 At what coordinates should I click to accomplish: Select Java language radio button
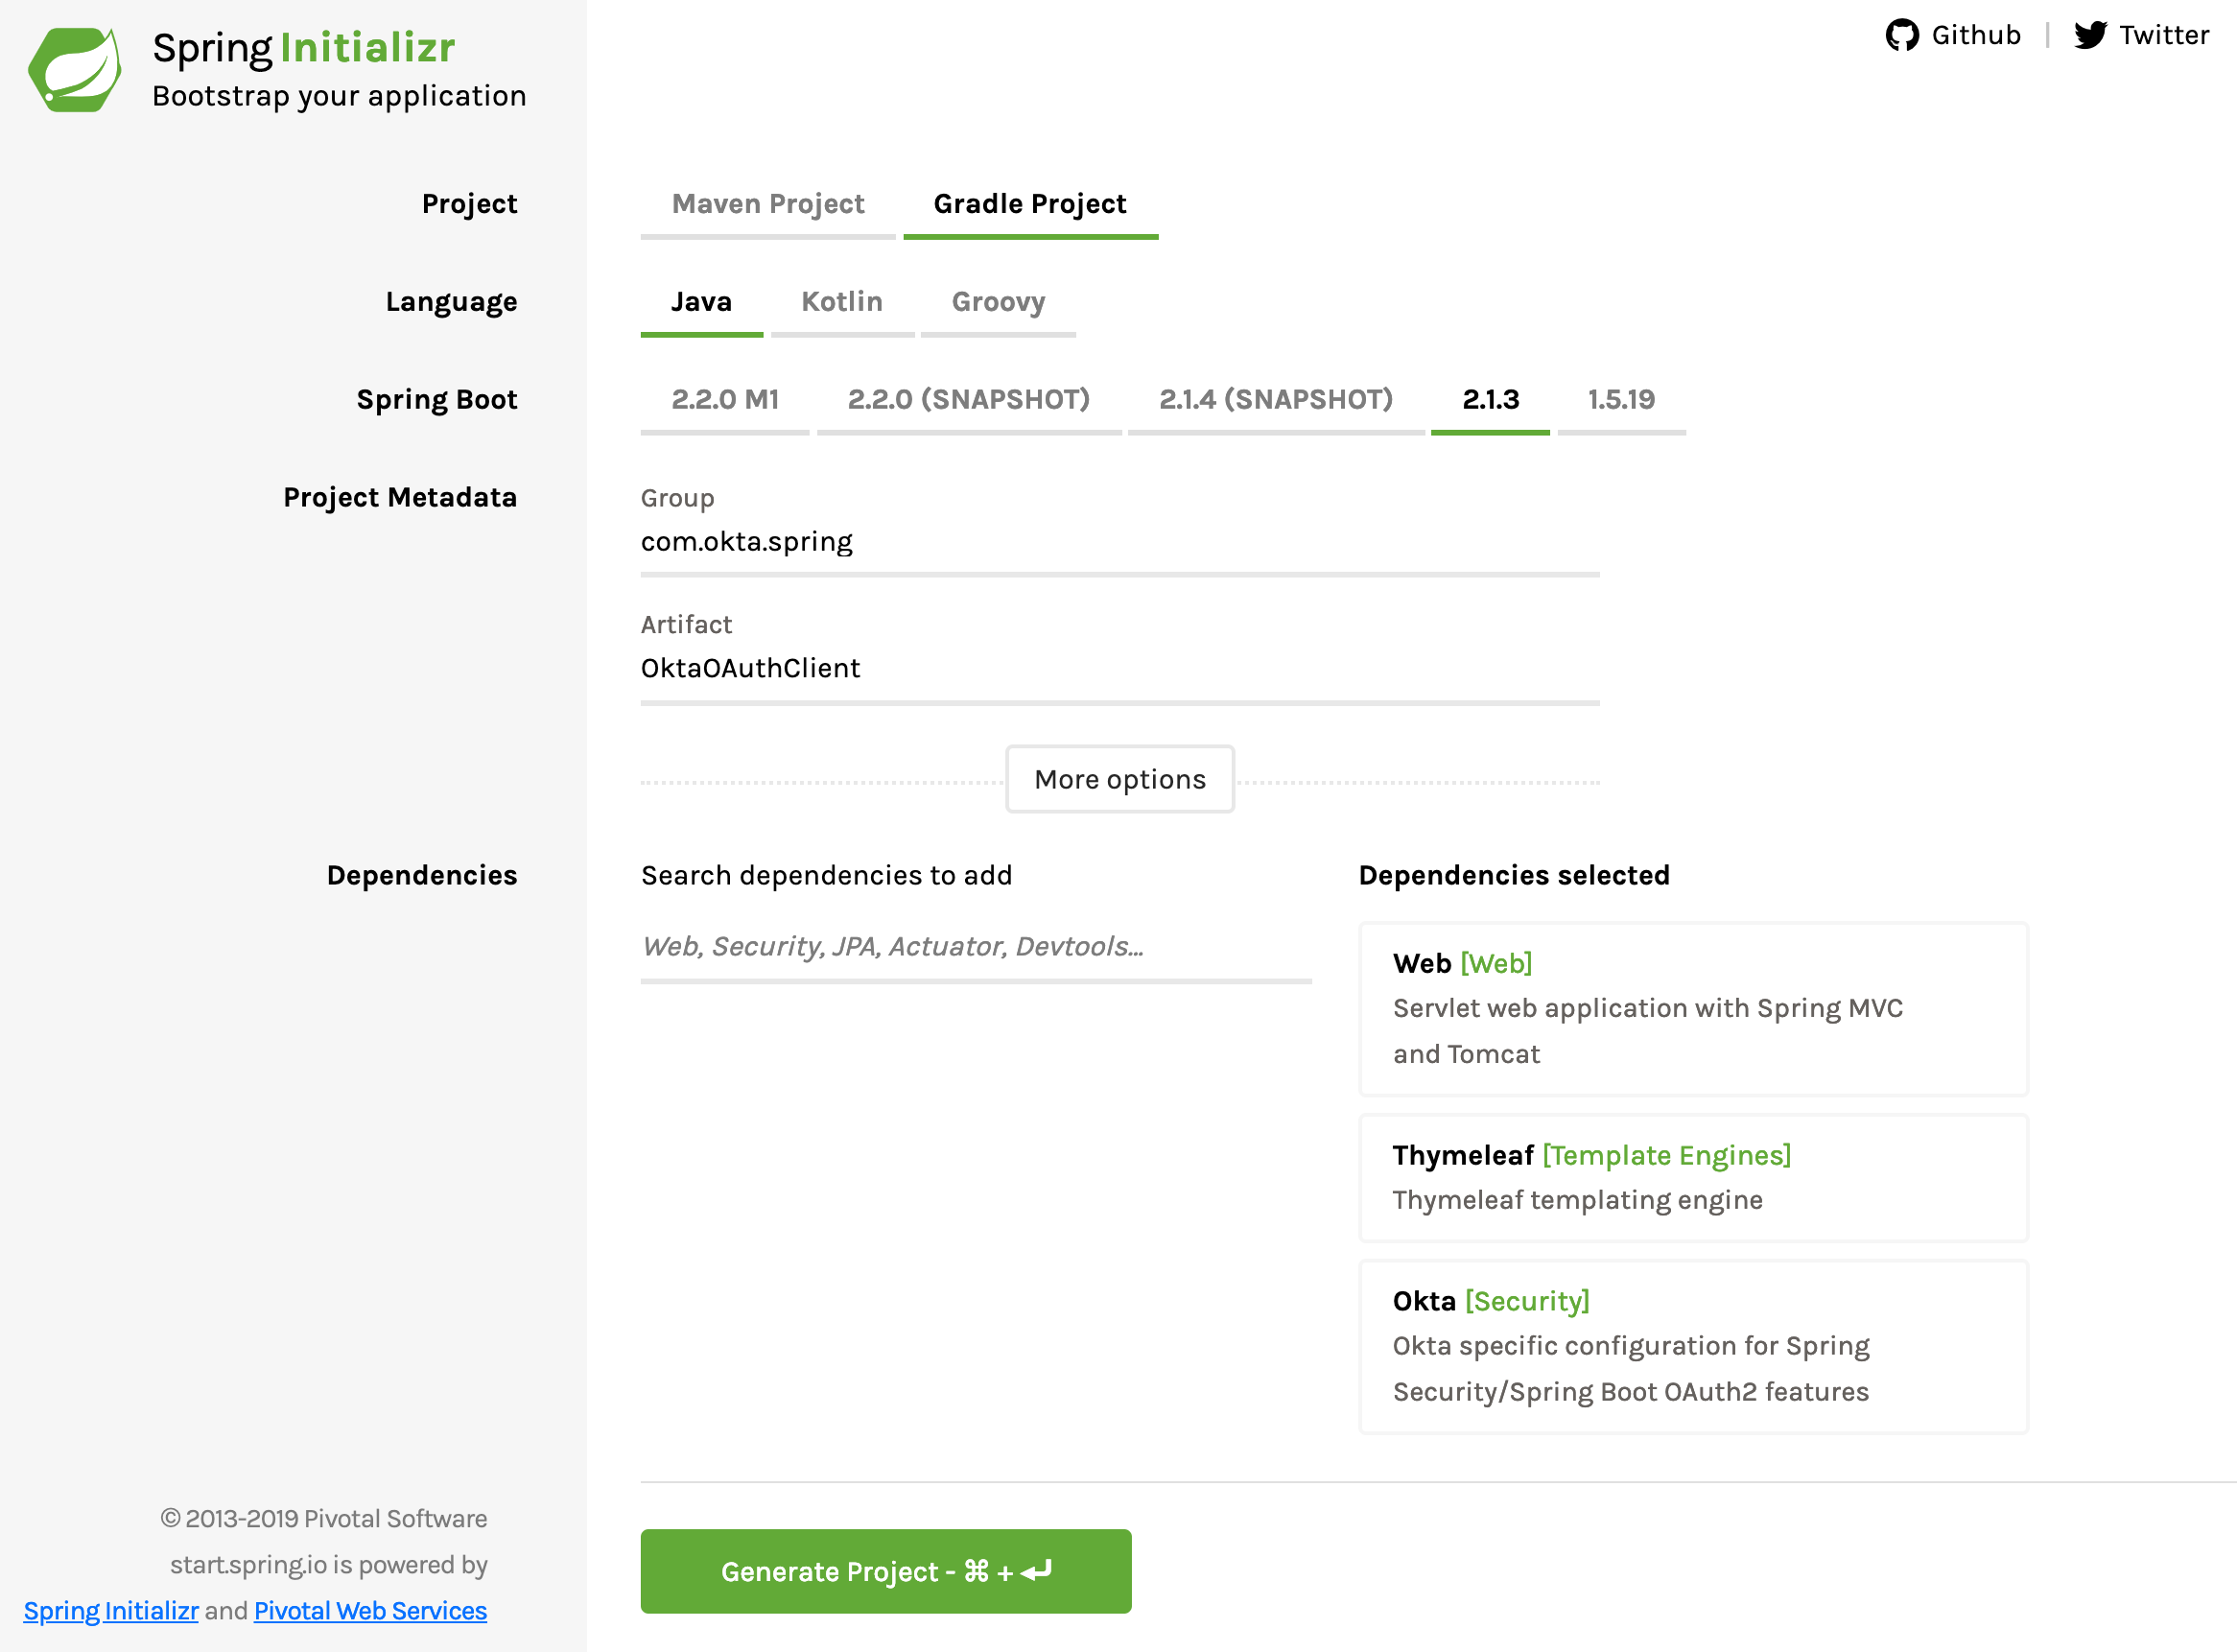pyautogui.click(x=703, y=302)
